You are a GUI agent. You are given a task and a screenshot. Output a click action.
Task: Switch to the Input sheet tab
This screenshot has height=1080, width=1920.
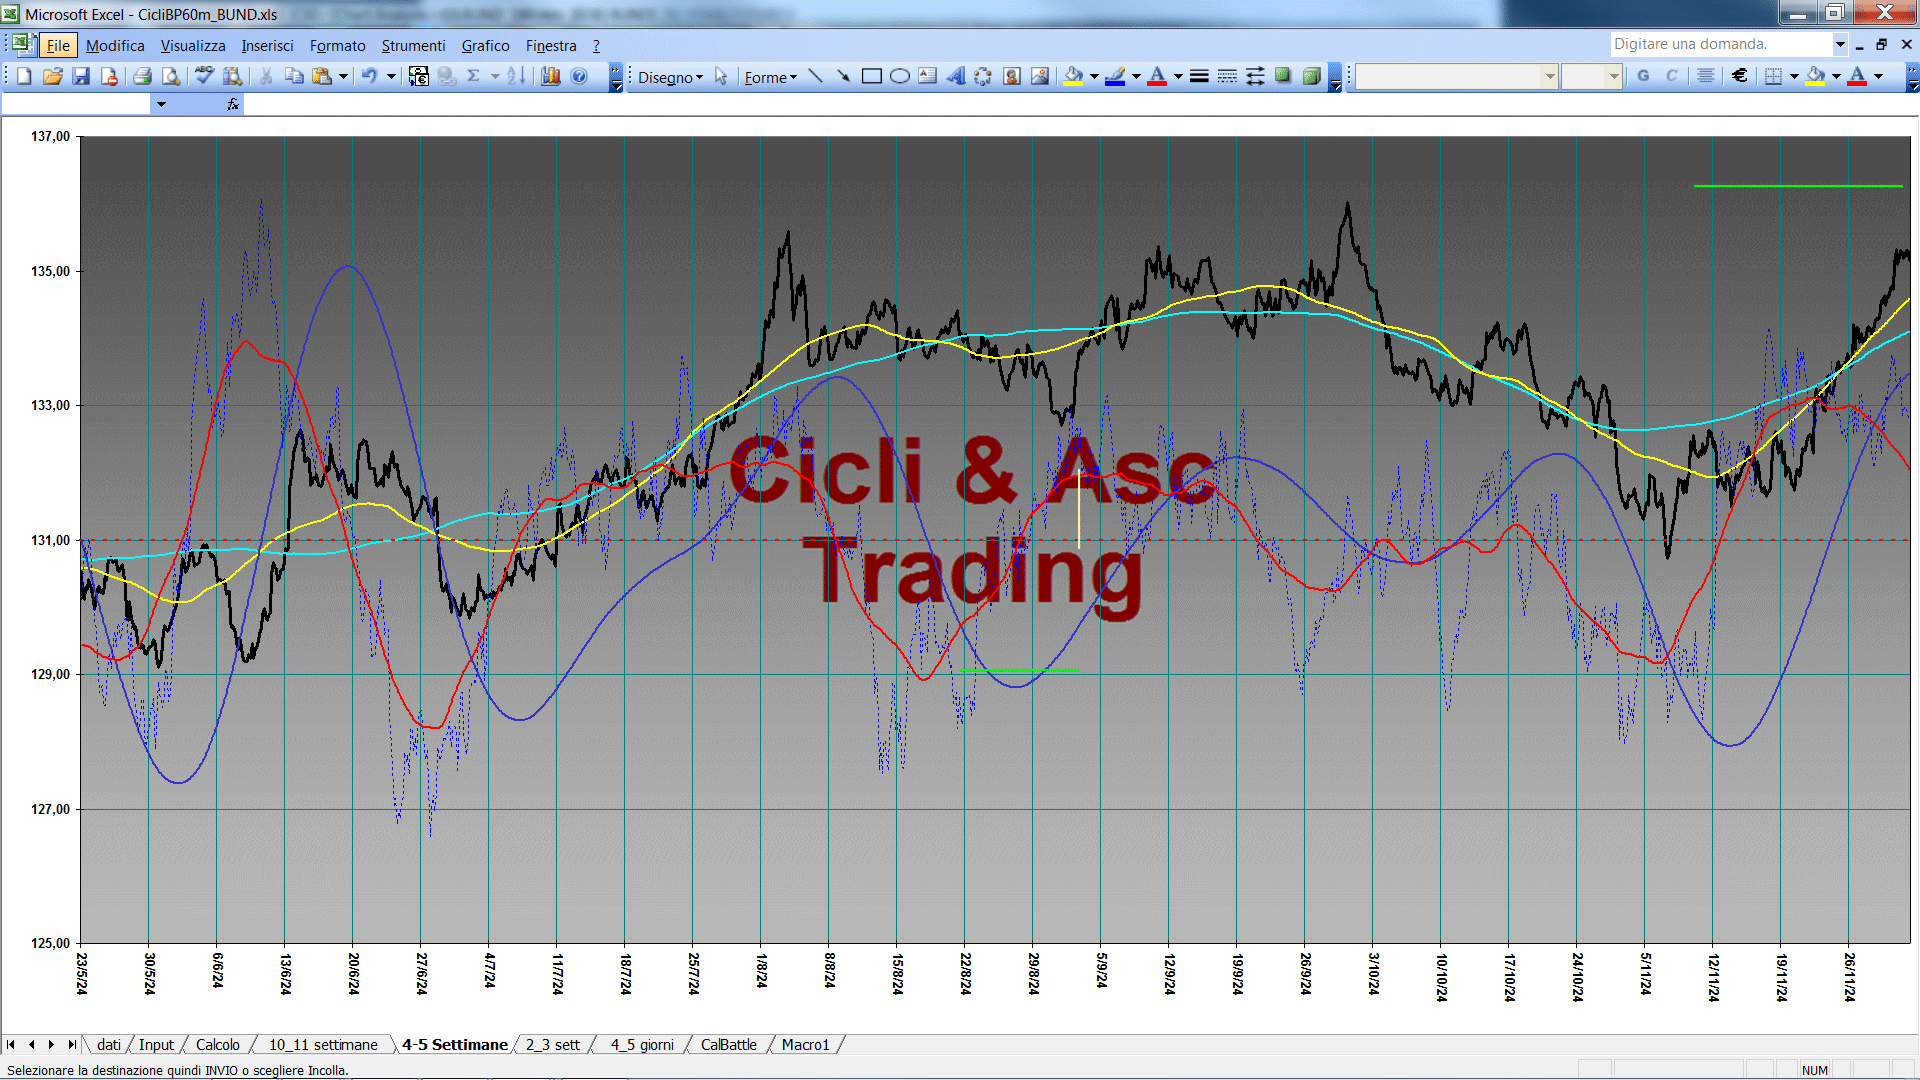156,1044
